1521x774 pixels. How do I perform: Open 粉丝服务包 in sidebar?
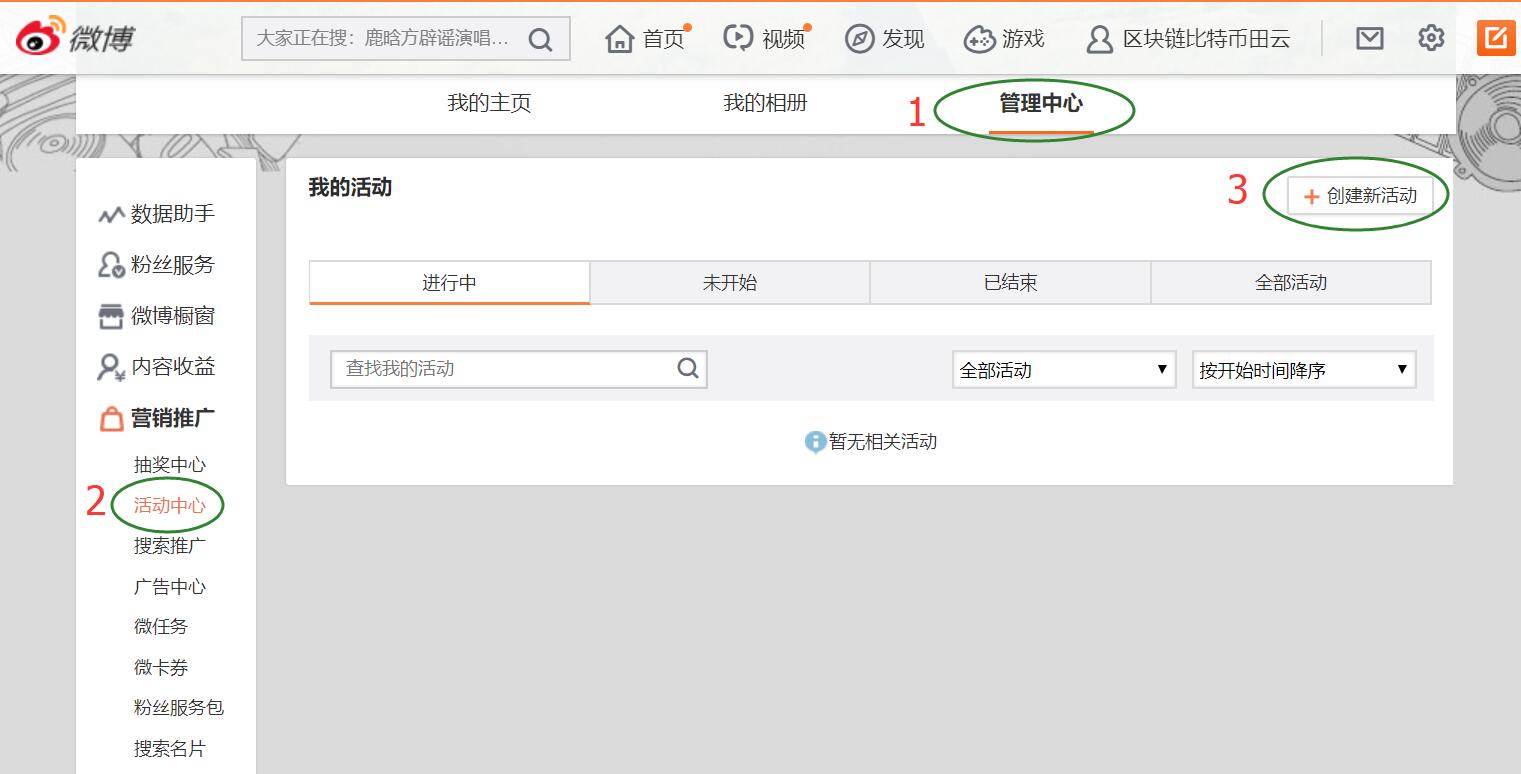[x=179, y=708]
